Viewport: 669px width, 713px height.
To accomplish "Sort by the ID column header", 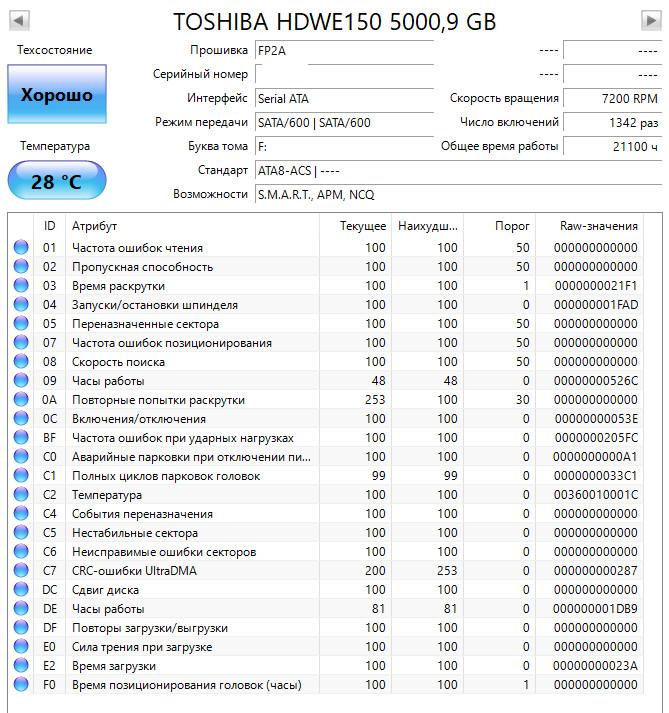I will coord(50,226).
